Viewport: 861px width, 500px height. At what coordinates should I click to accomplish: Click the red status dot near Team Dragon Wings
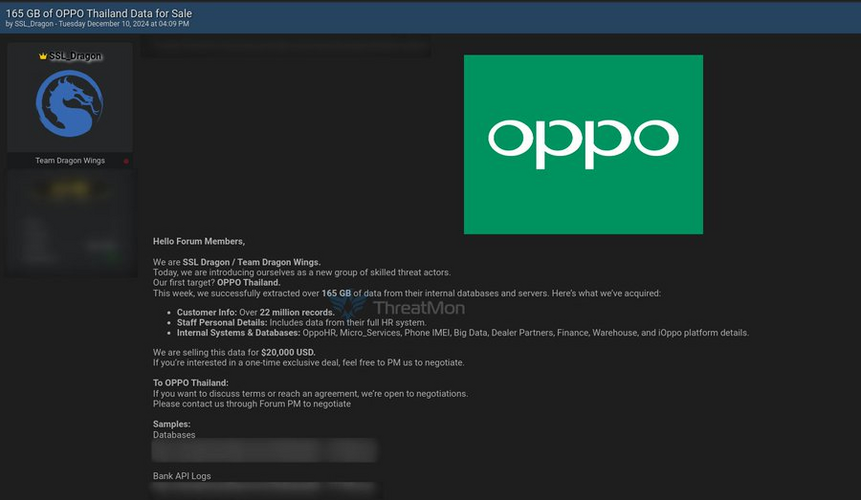tap(126, 161)
